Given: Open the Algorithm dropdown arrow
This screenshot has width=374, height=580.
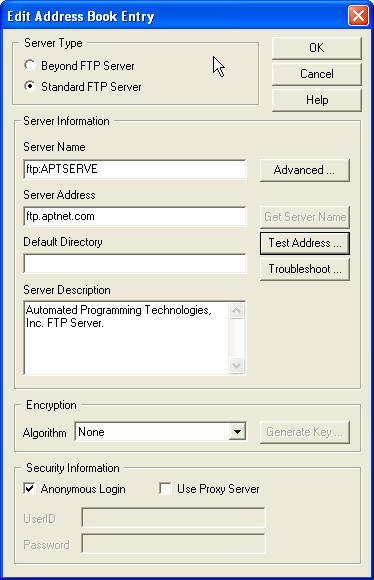Looking at the screenshot, I should (237, 432).
